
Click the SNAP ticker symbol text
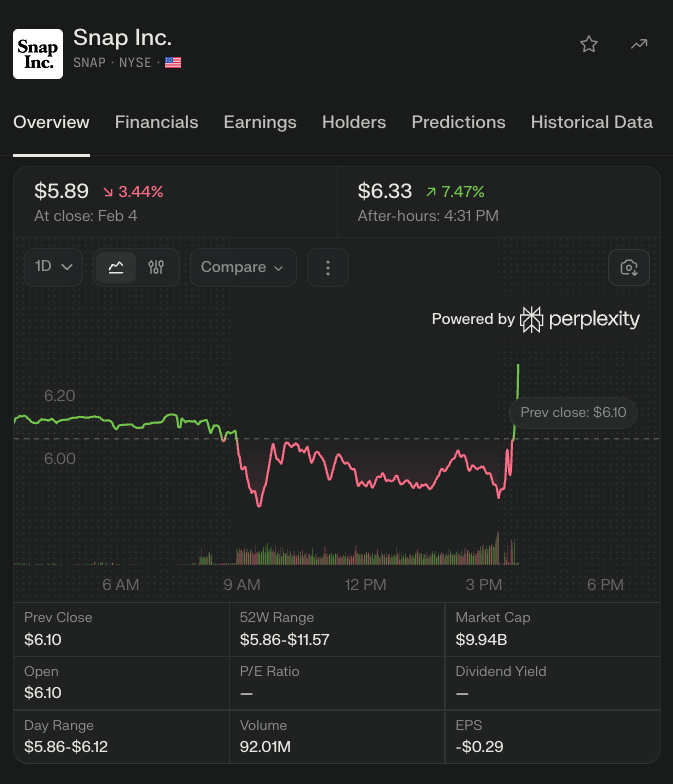90,63
